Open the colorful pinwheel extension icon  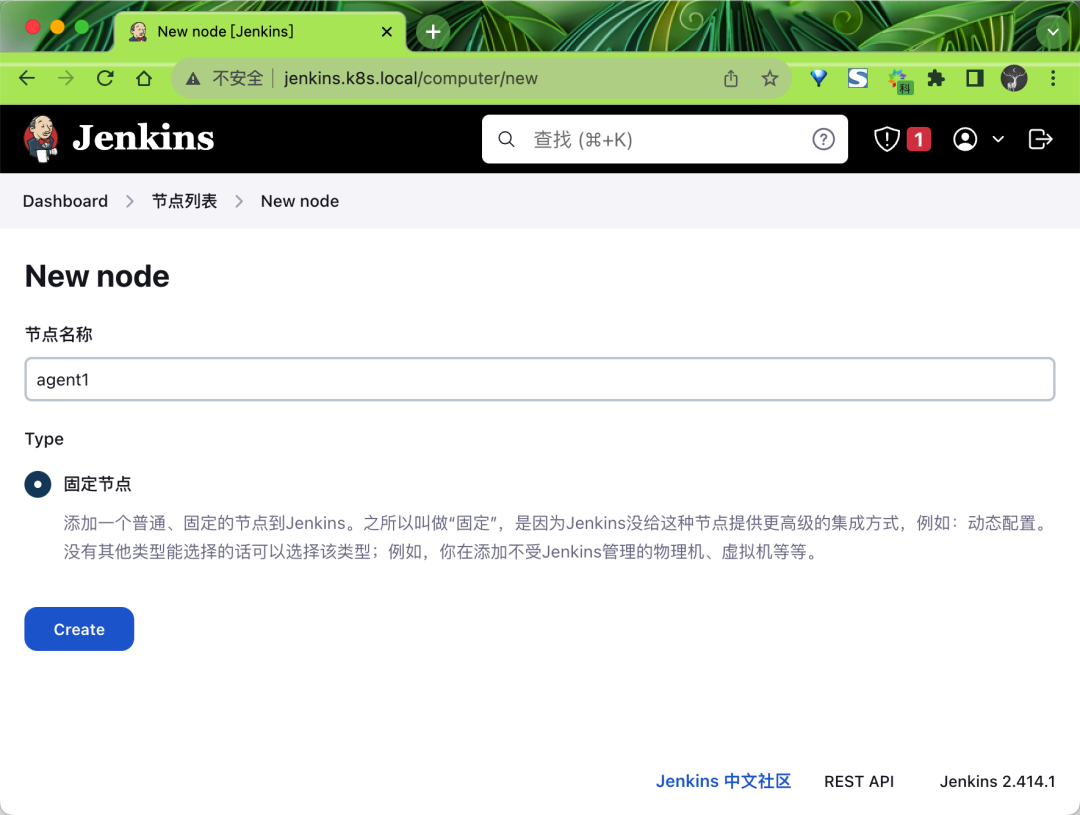(x=900, y=81)
